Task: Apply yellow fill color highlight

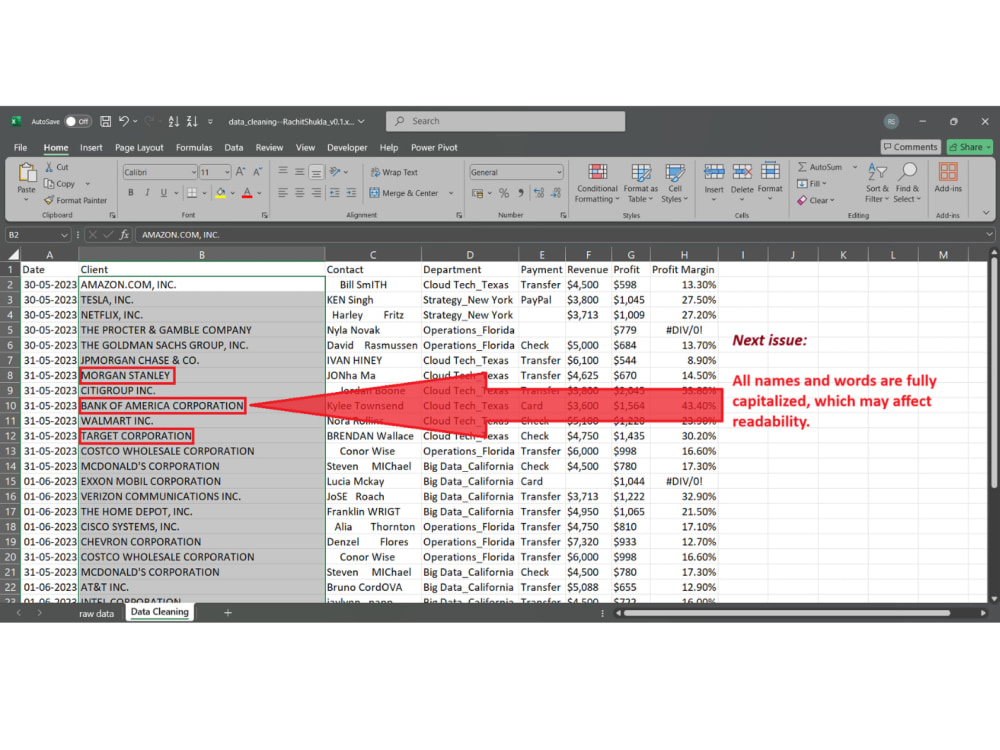Action: click(x=221, y=193)
